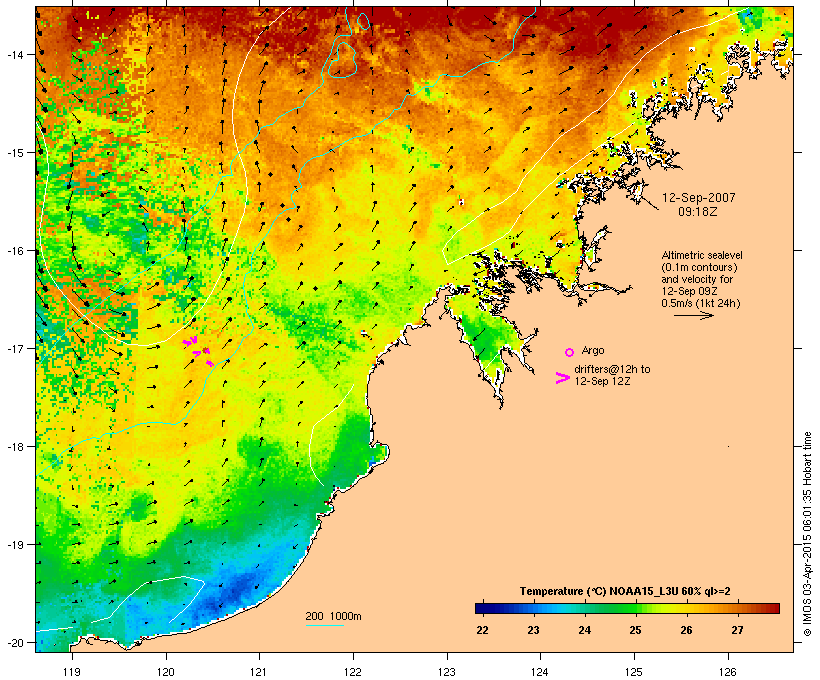Click the longitude axis label 120
Viewport: 820px width, 680px height.
click(166, 672)
